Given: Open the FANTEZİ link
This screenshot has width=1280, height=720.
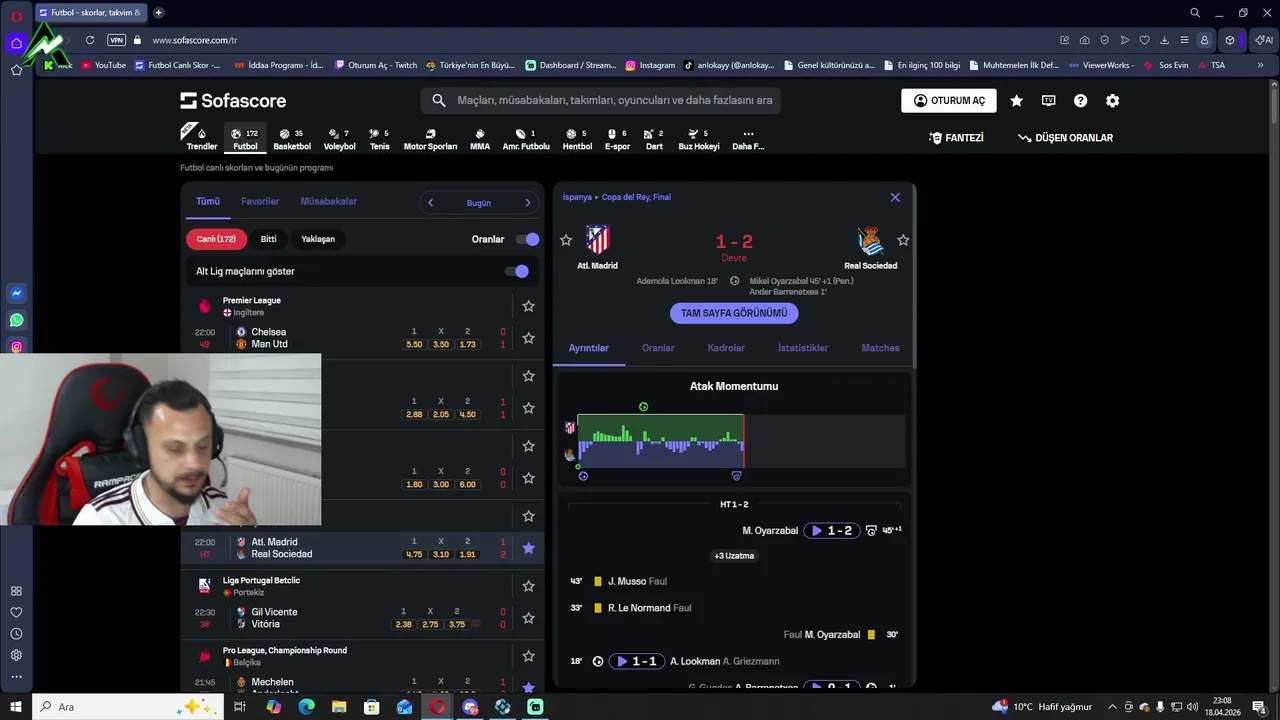Looking at the screenshot, I should (956, 138).
